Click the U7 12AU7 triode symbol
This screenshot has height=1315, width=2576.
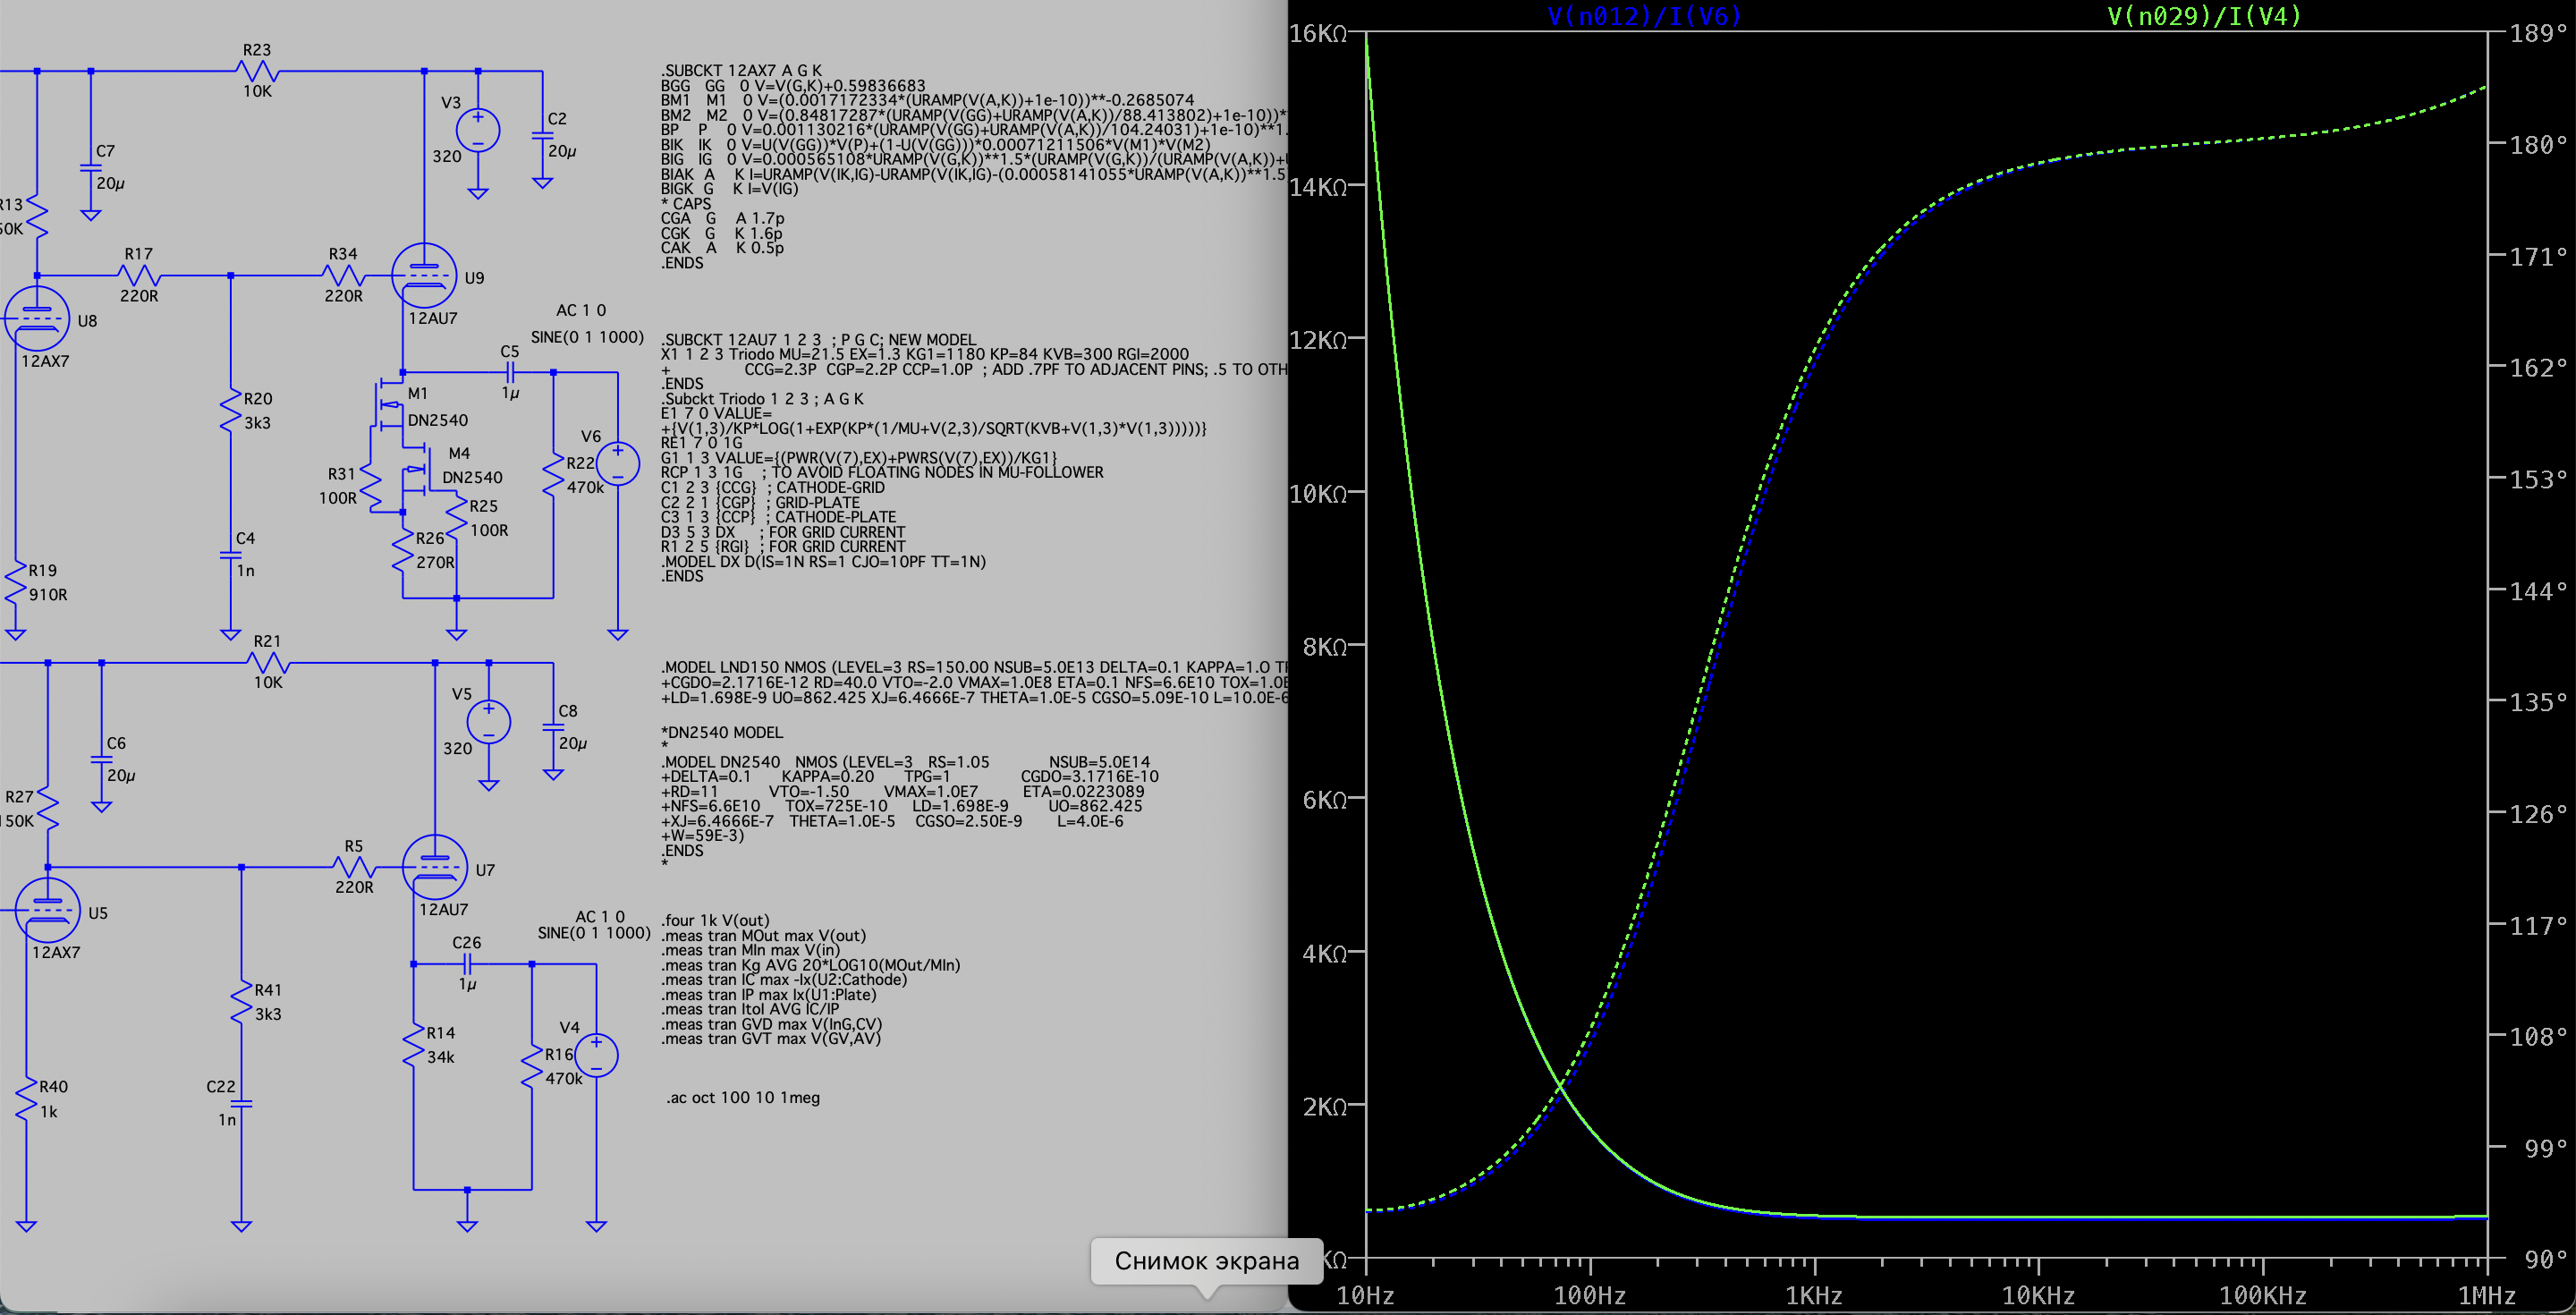click(x=434, y=867)
